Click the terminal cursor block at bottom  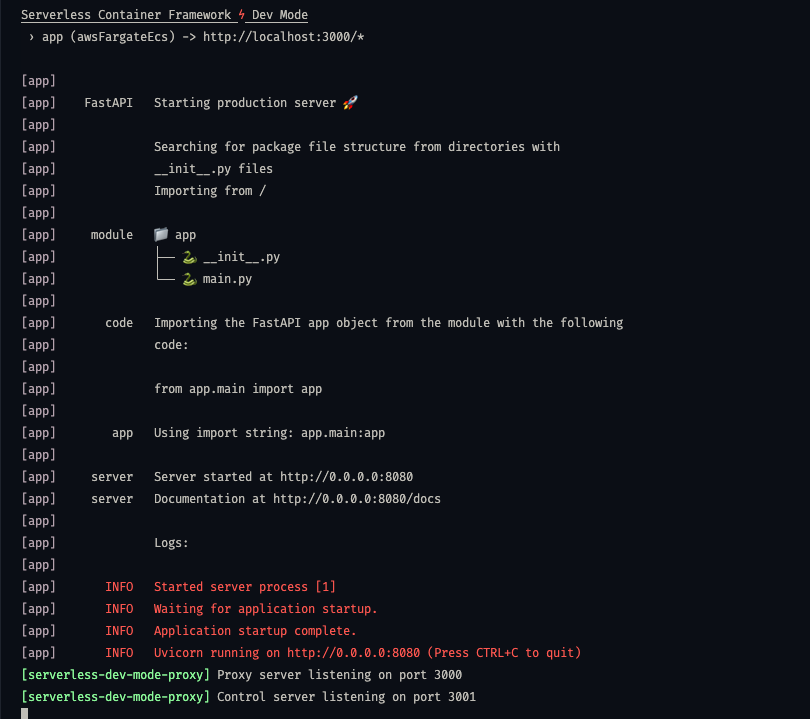(x=24, y=713)
